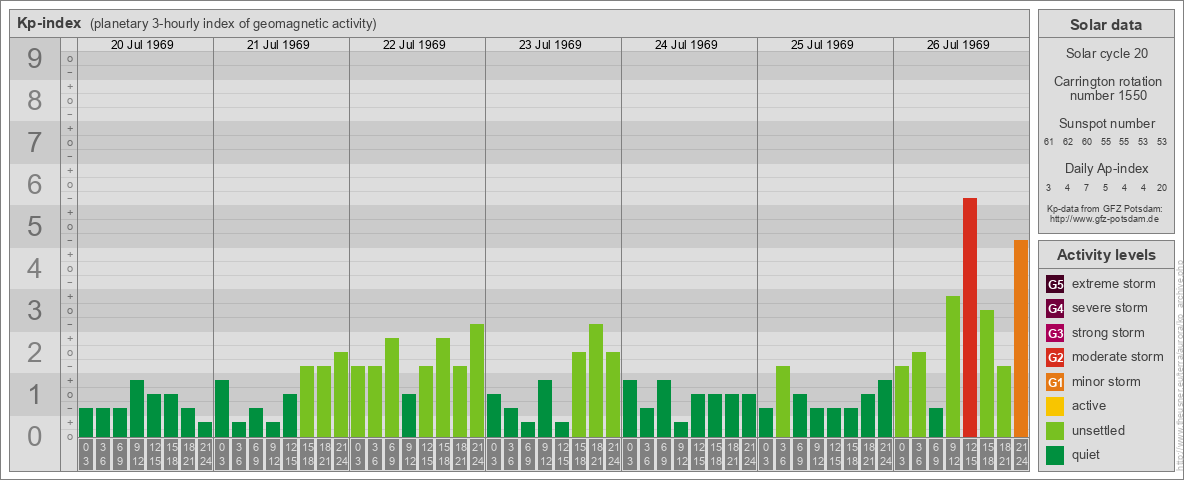1184x480 pixels.
Task: Click the sunspot value 60
Action: click(1087, 142)
